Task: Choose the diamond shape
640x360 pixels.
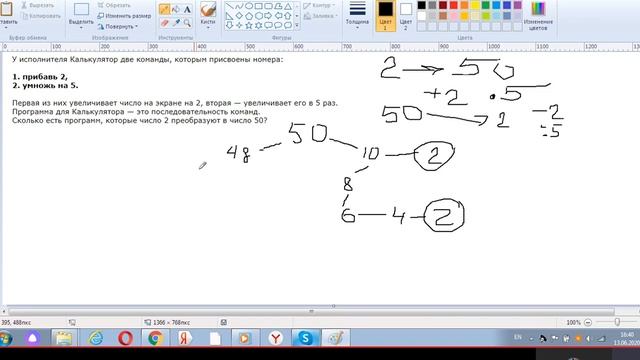Action: (x=239, y=16)
